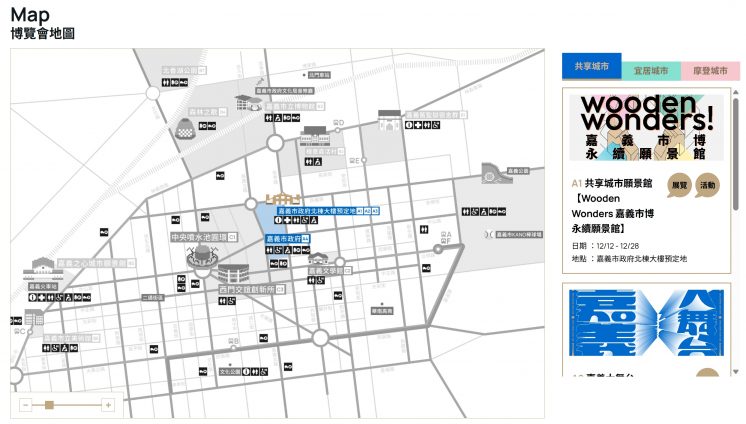Click the map zoom-out minus button
Image resolution: width=746 pixels, height=424 pixels.
point(25,404)
